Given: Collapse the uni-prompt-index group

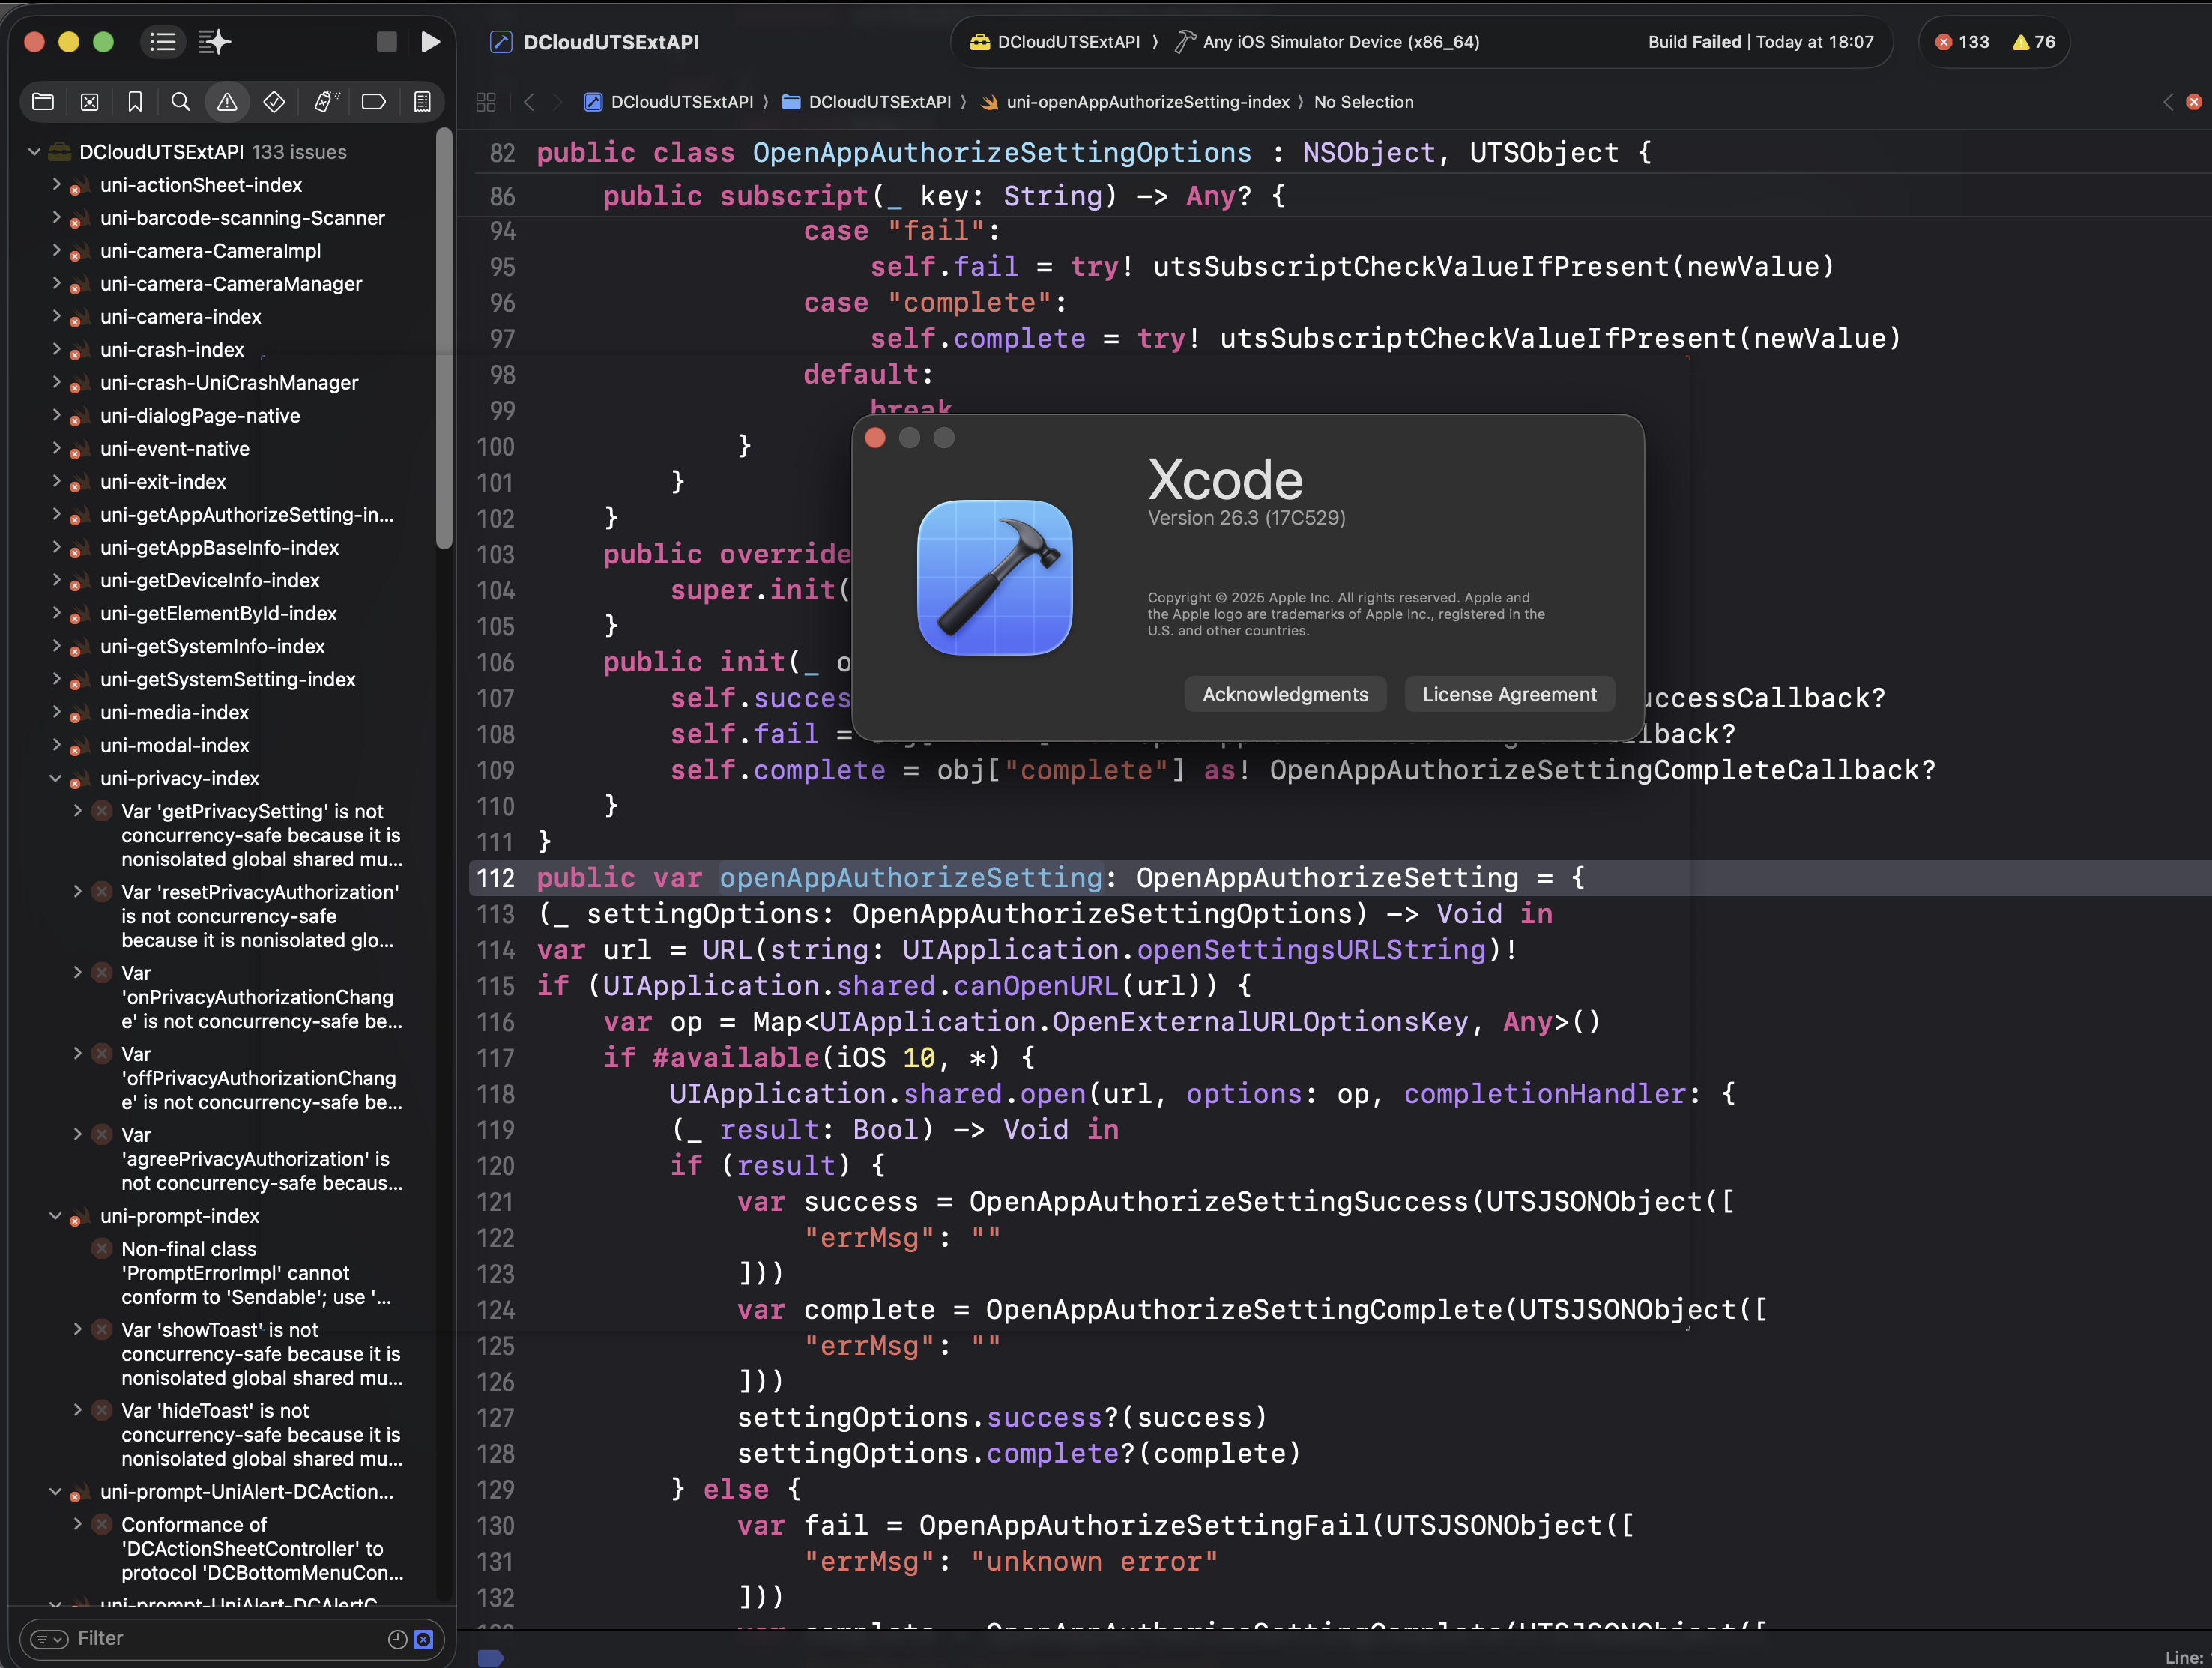Looking at the screenshot, I should pyautogui.click(x=56, y=1216).
